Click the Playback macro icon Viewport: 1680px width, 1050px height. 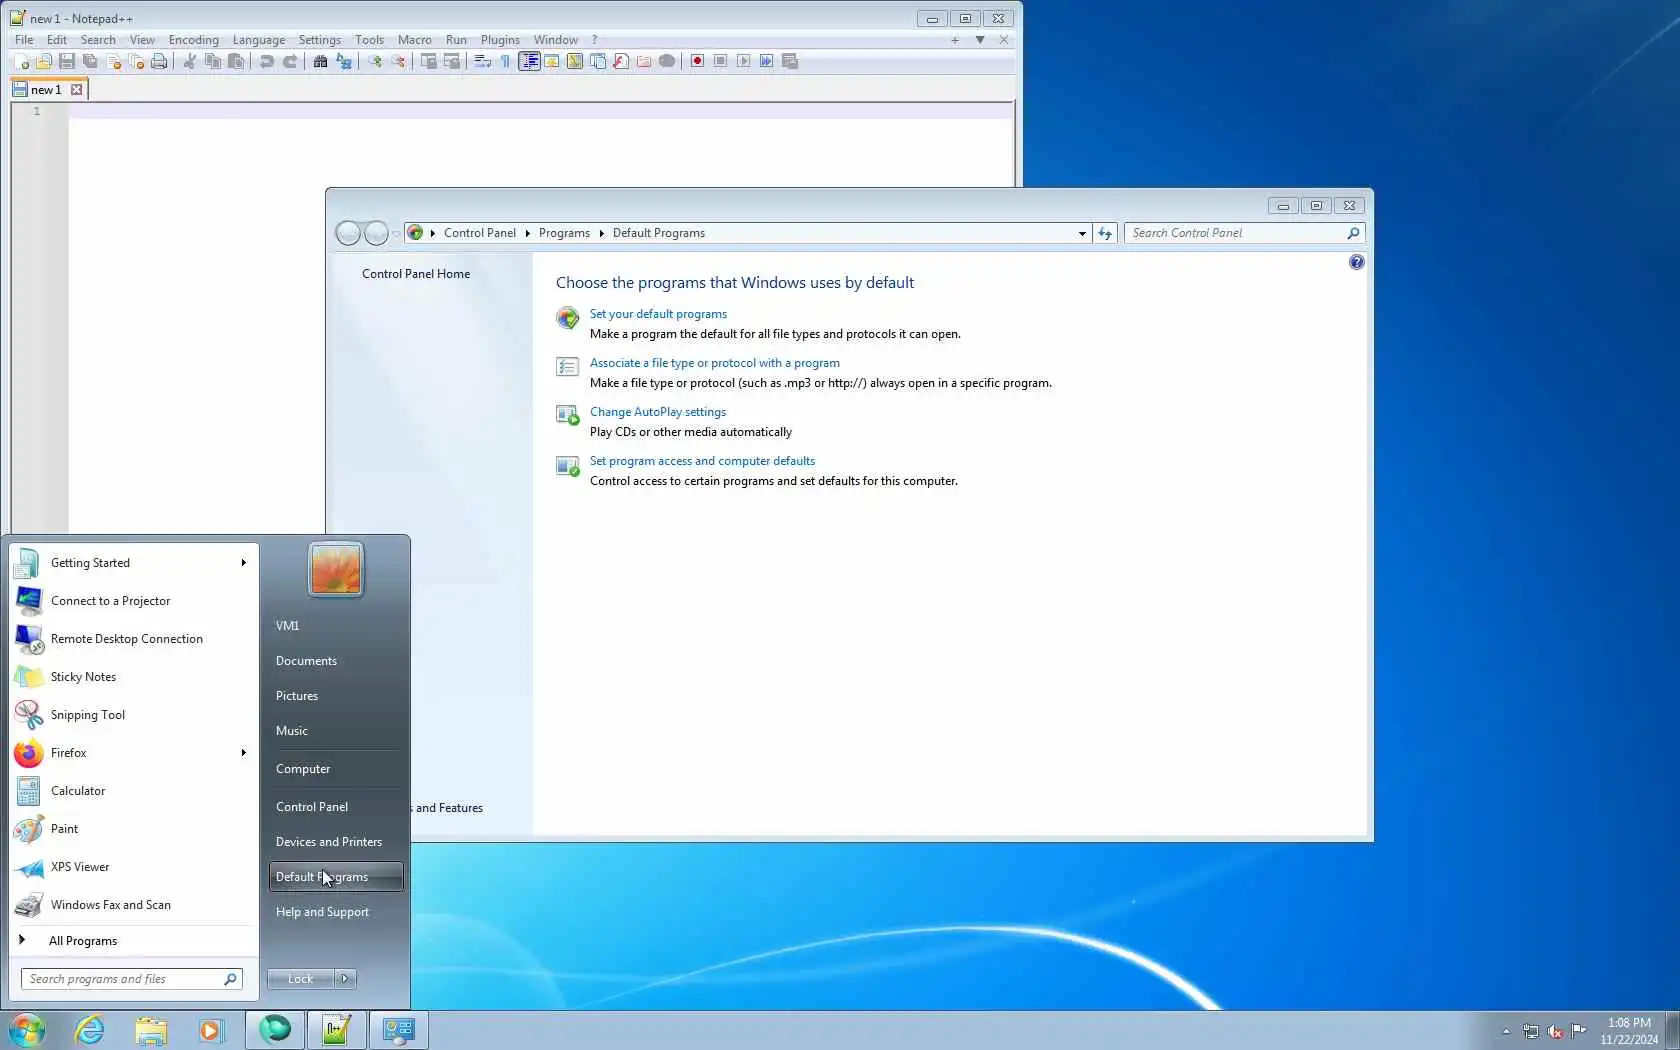point(743,61)
